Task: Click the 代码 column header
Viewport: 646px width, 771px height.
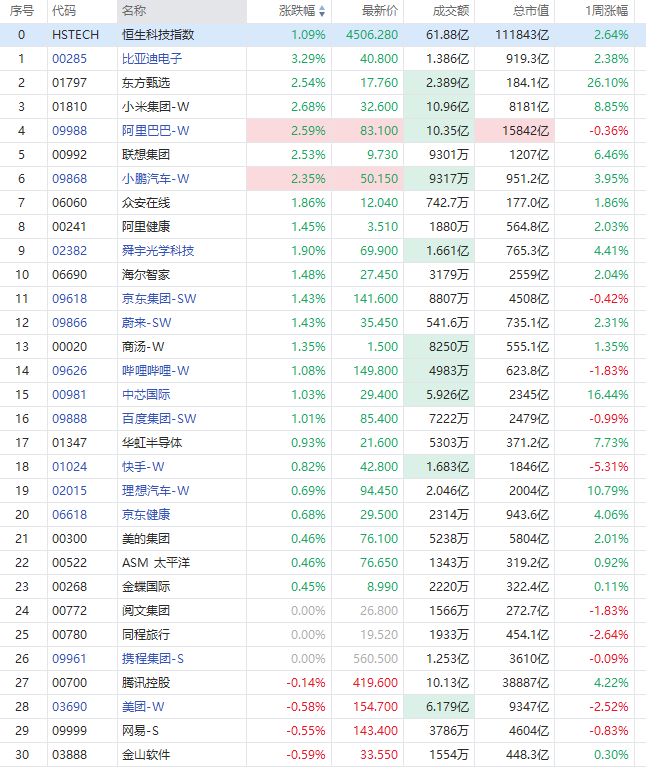Action: pos(64,11)
